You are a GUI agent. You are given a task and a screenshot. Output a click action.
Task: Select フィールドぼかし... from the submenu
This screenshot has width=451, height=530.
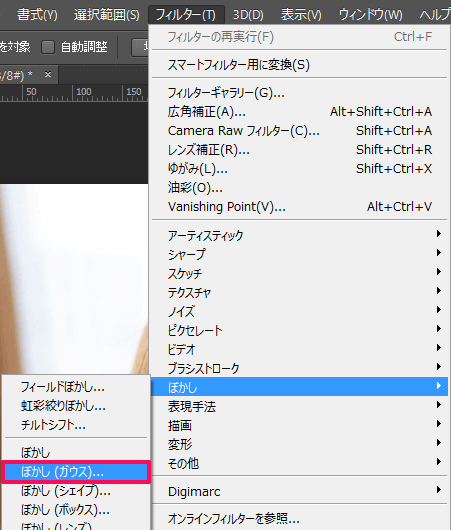pyautogui.click(x=76, y=387)
